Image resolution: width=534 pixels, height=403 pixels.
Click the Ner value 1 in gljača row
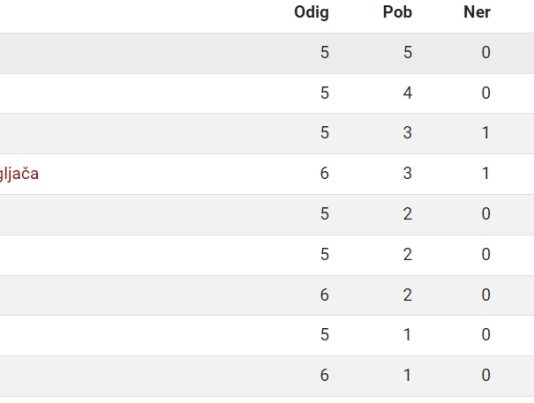486,173
